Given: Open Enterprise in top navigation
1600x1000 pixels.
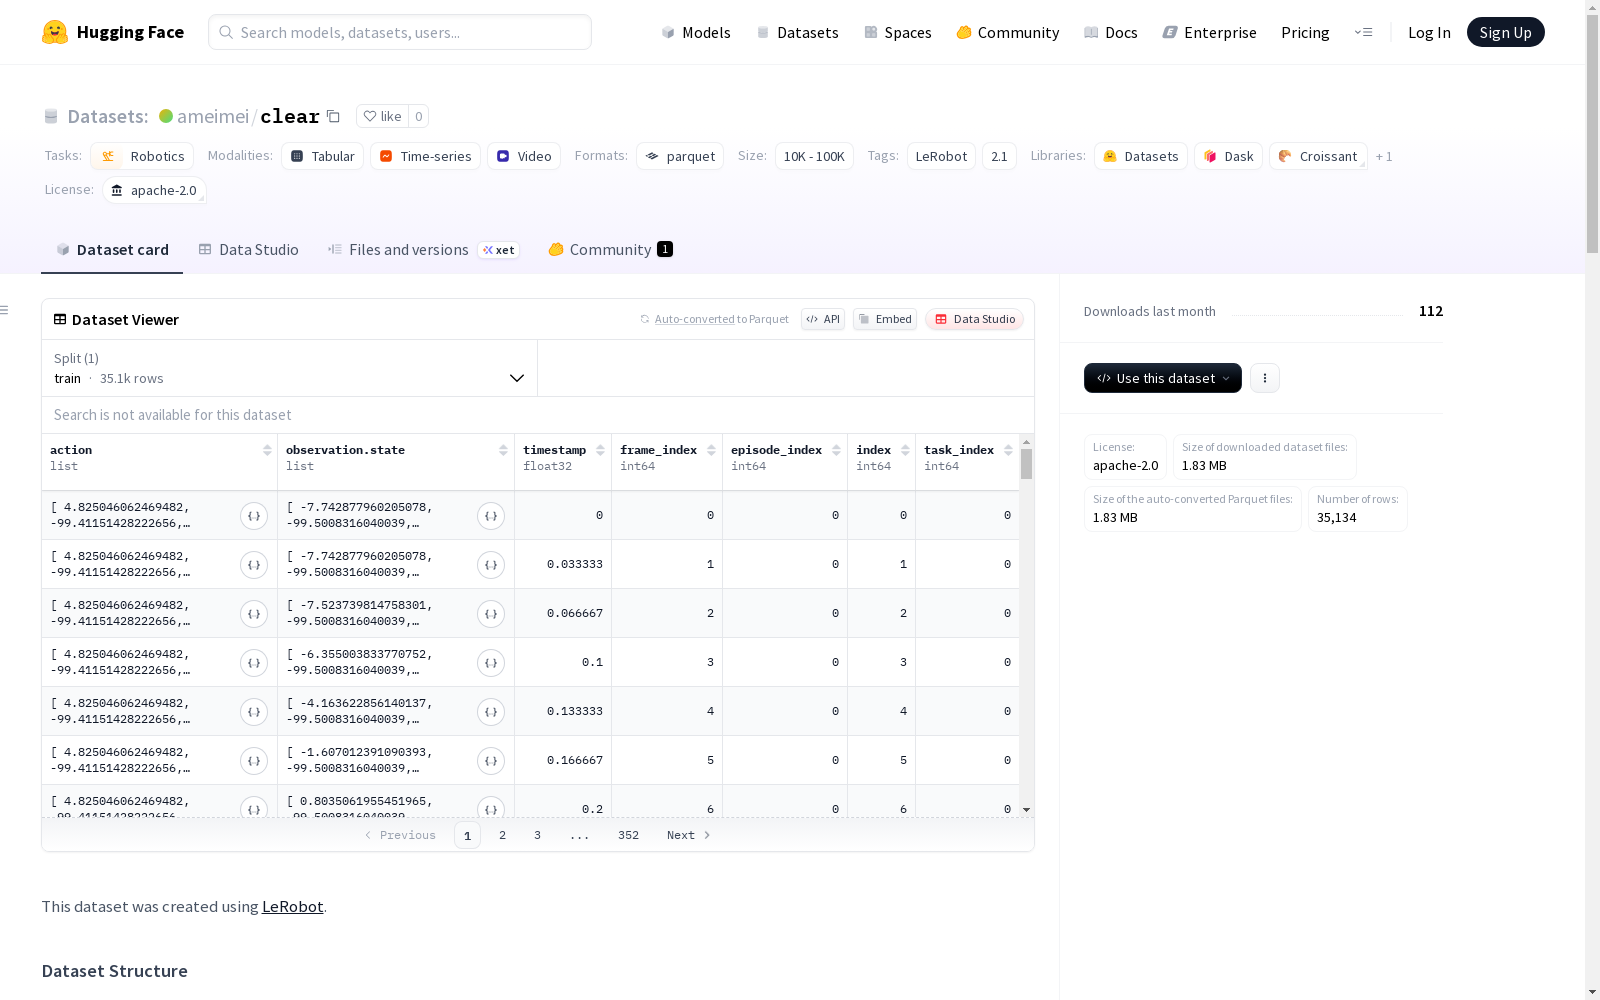Looking at the screenshot, I should 1209,32.
